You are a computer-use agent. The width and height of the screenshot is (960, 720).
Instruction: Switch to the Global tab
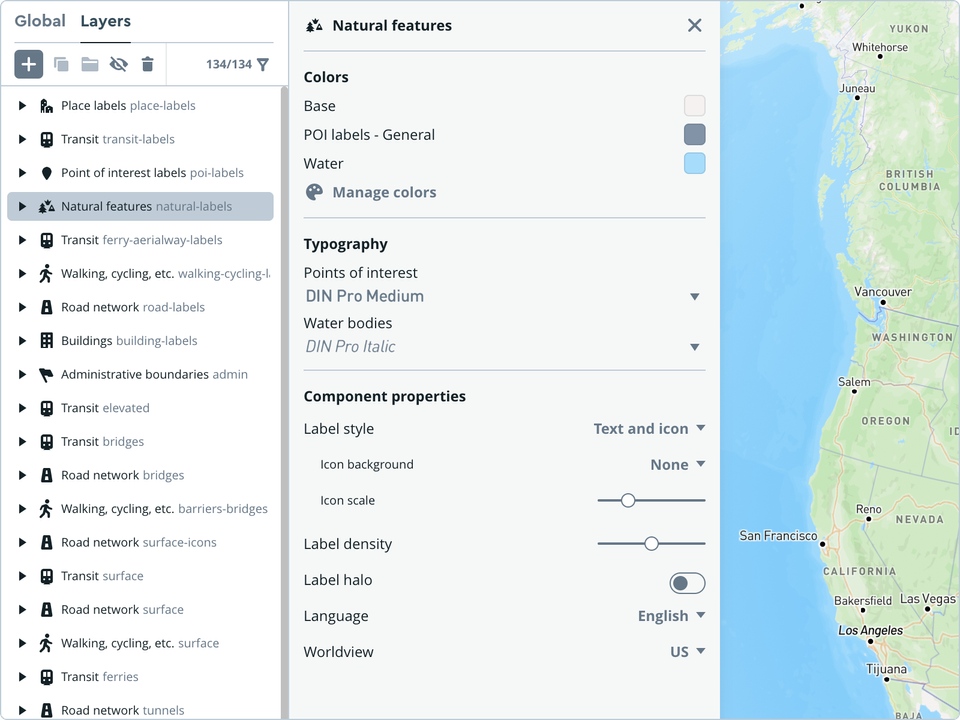point(40,21)
